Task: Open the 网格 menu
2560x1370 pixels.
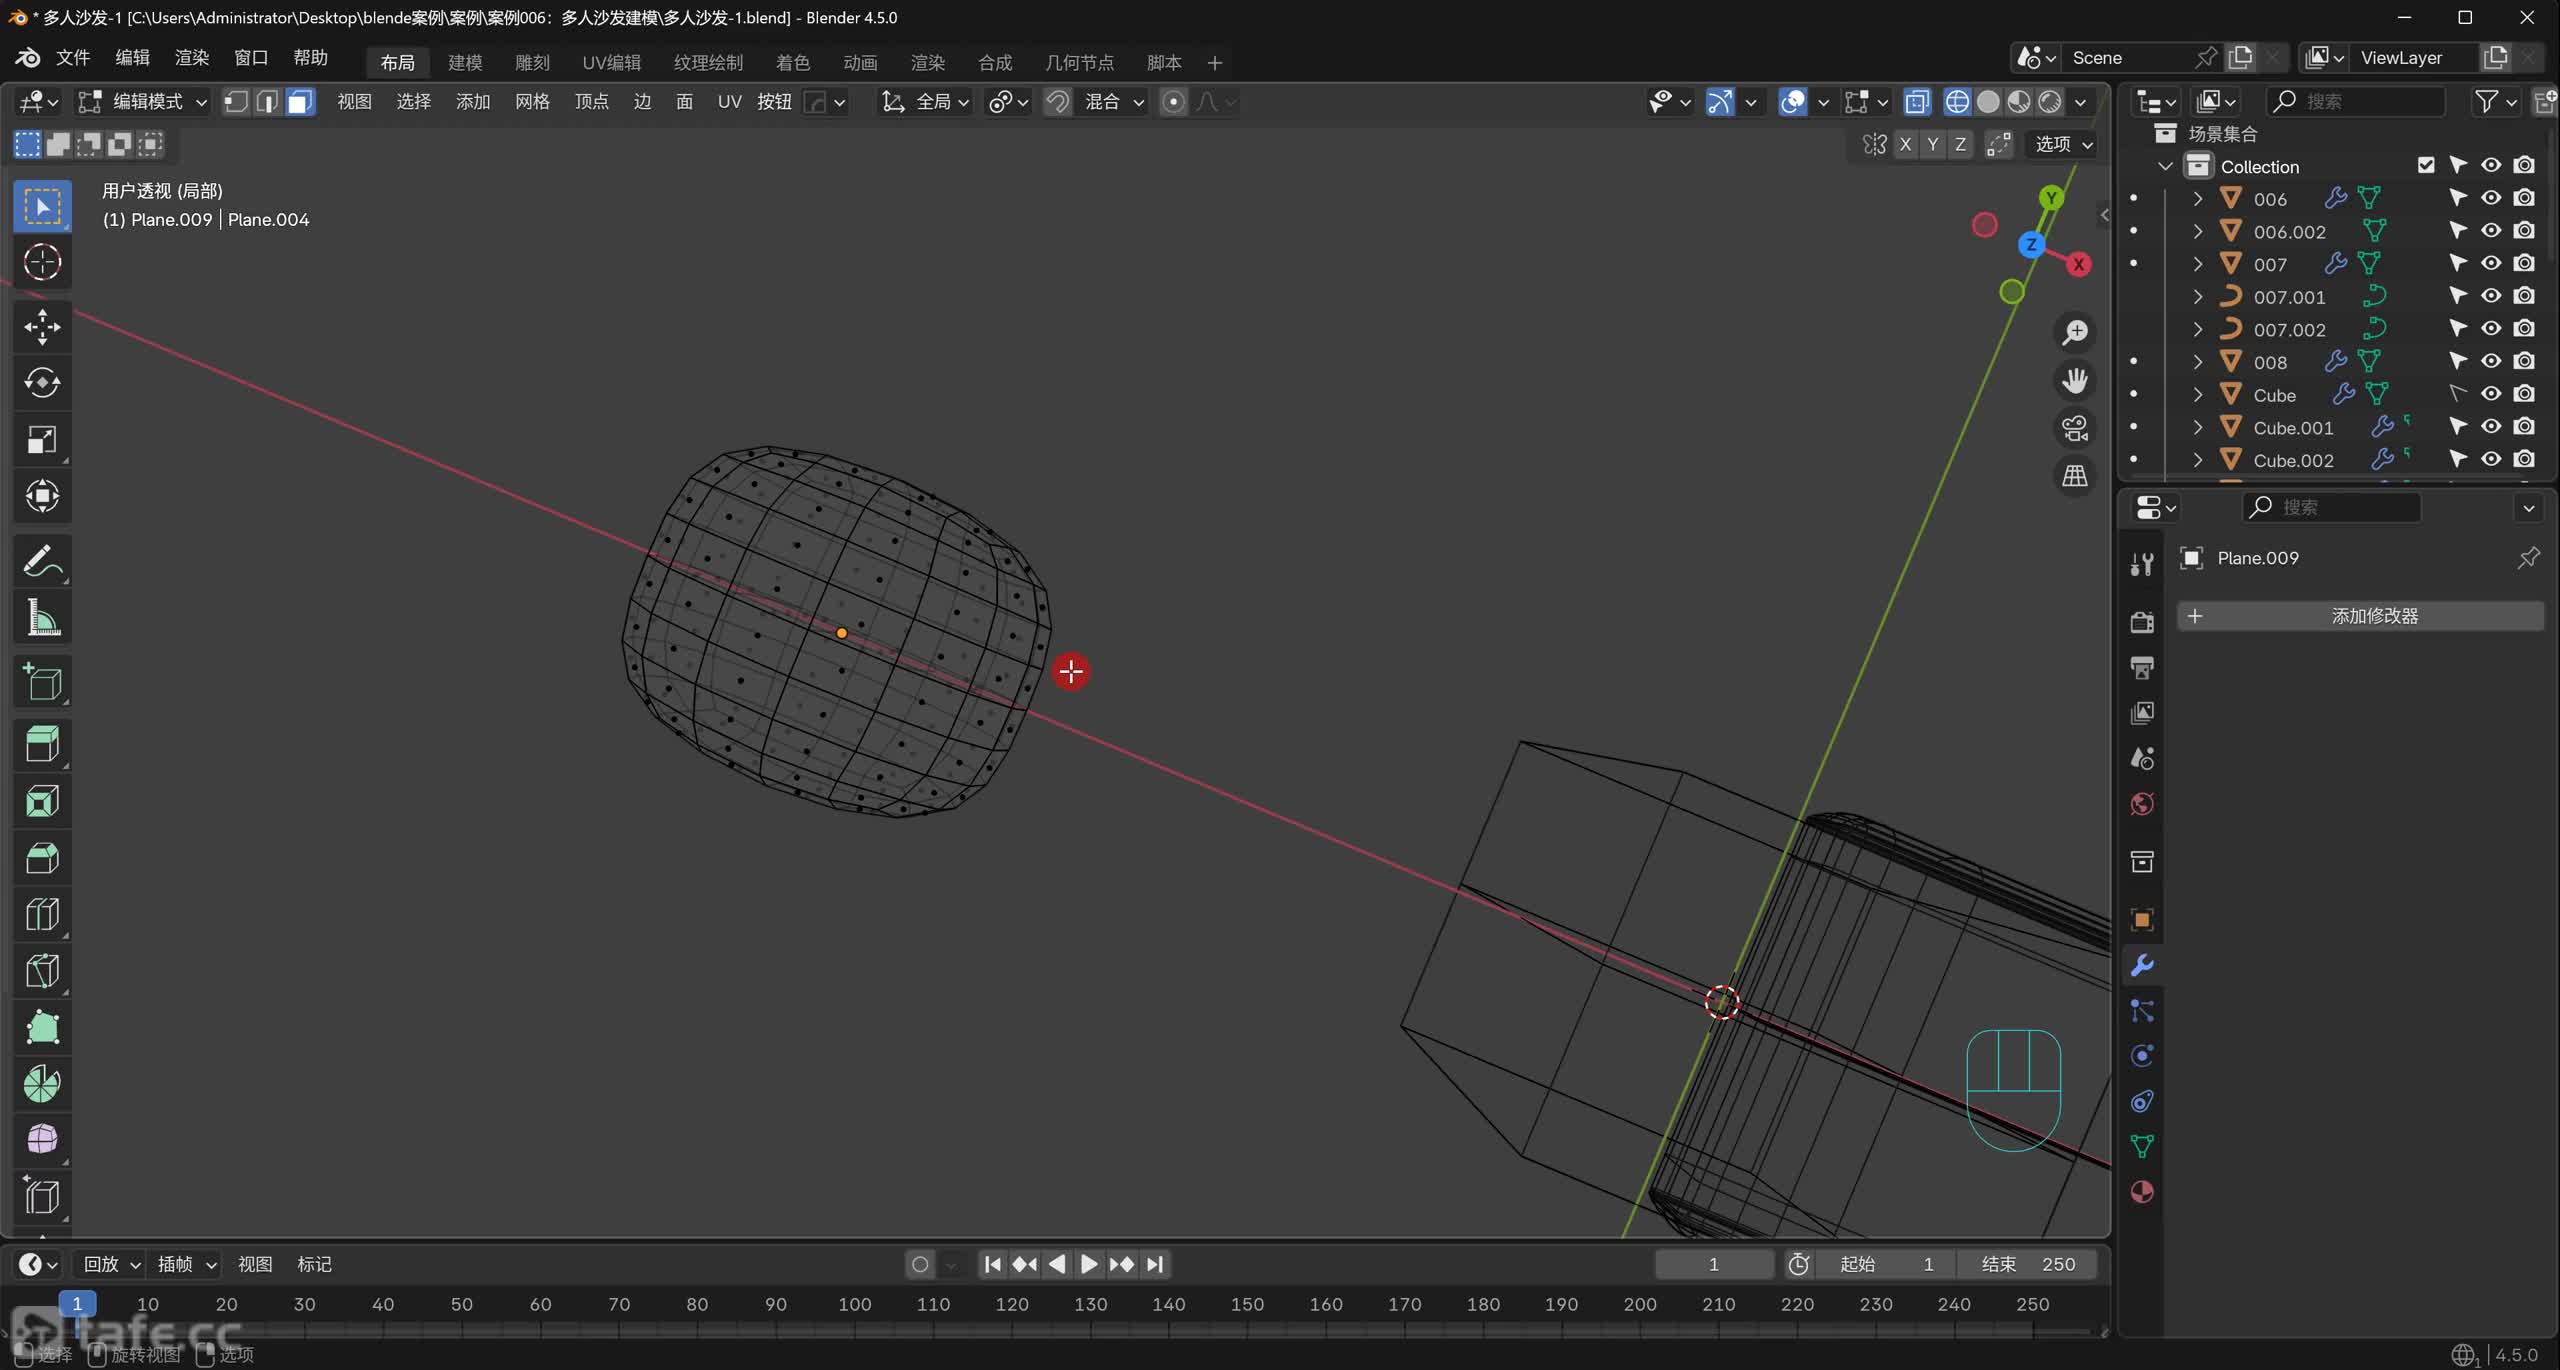Action: (x=532, y=102)
